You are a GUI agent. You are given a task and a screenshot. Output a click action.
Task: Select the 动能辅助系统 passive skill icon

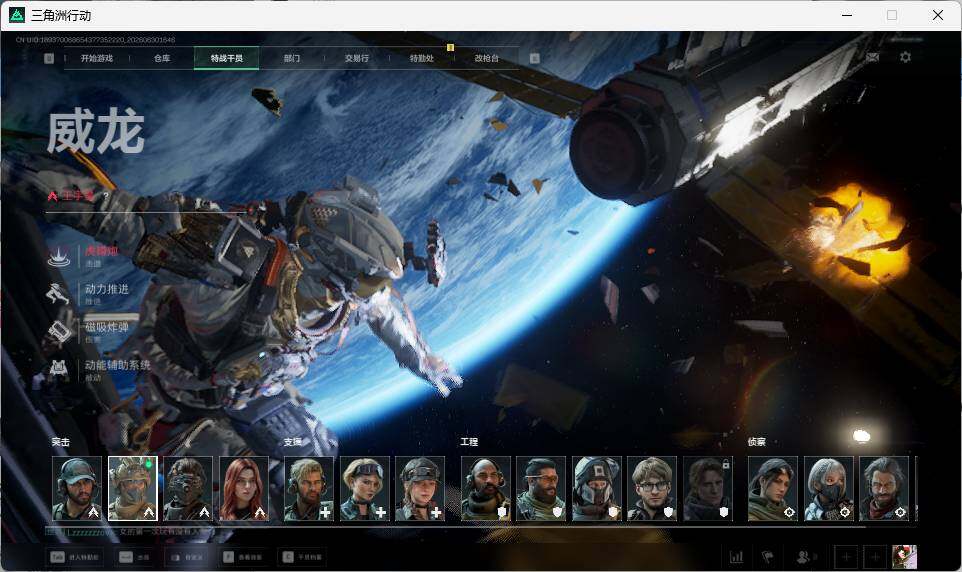(59, 369)
